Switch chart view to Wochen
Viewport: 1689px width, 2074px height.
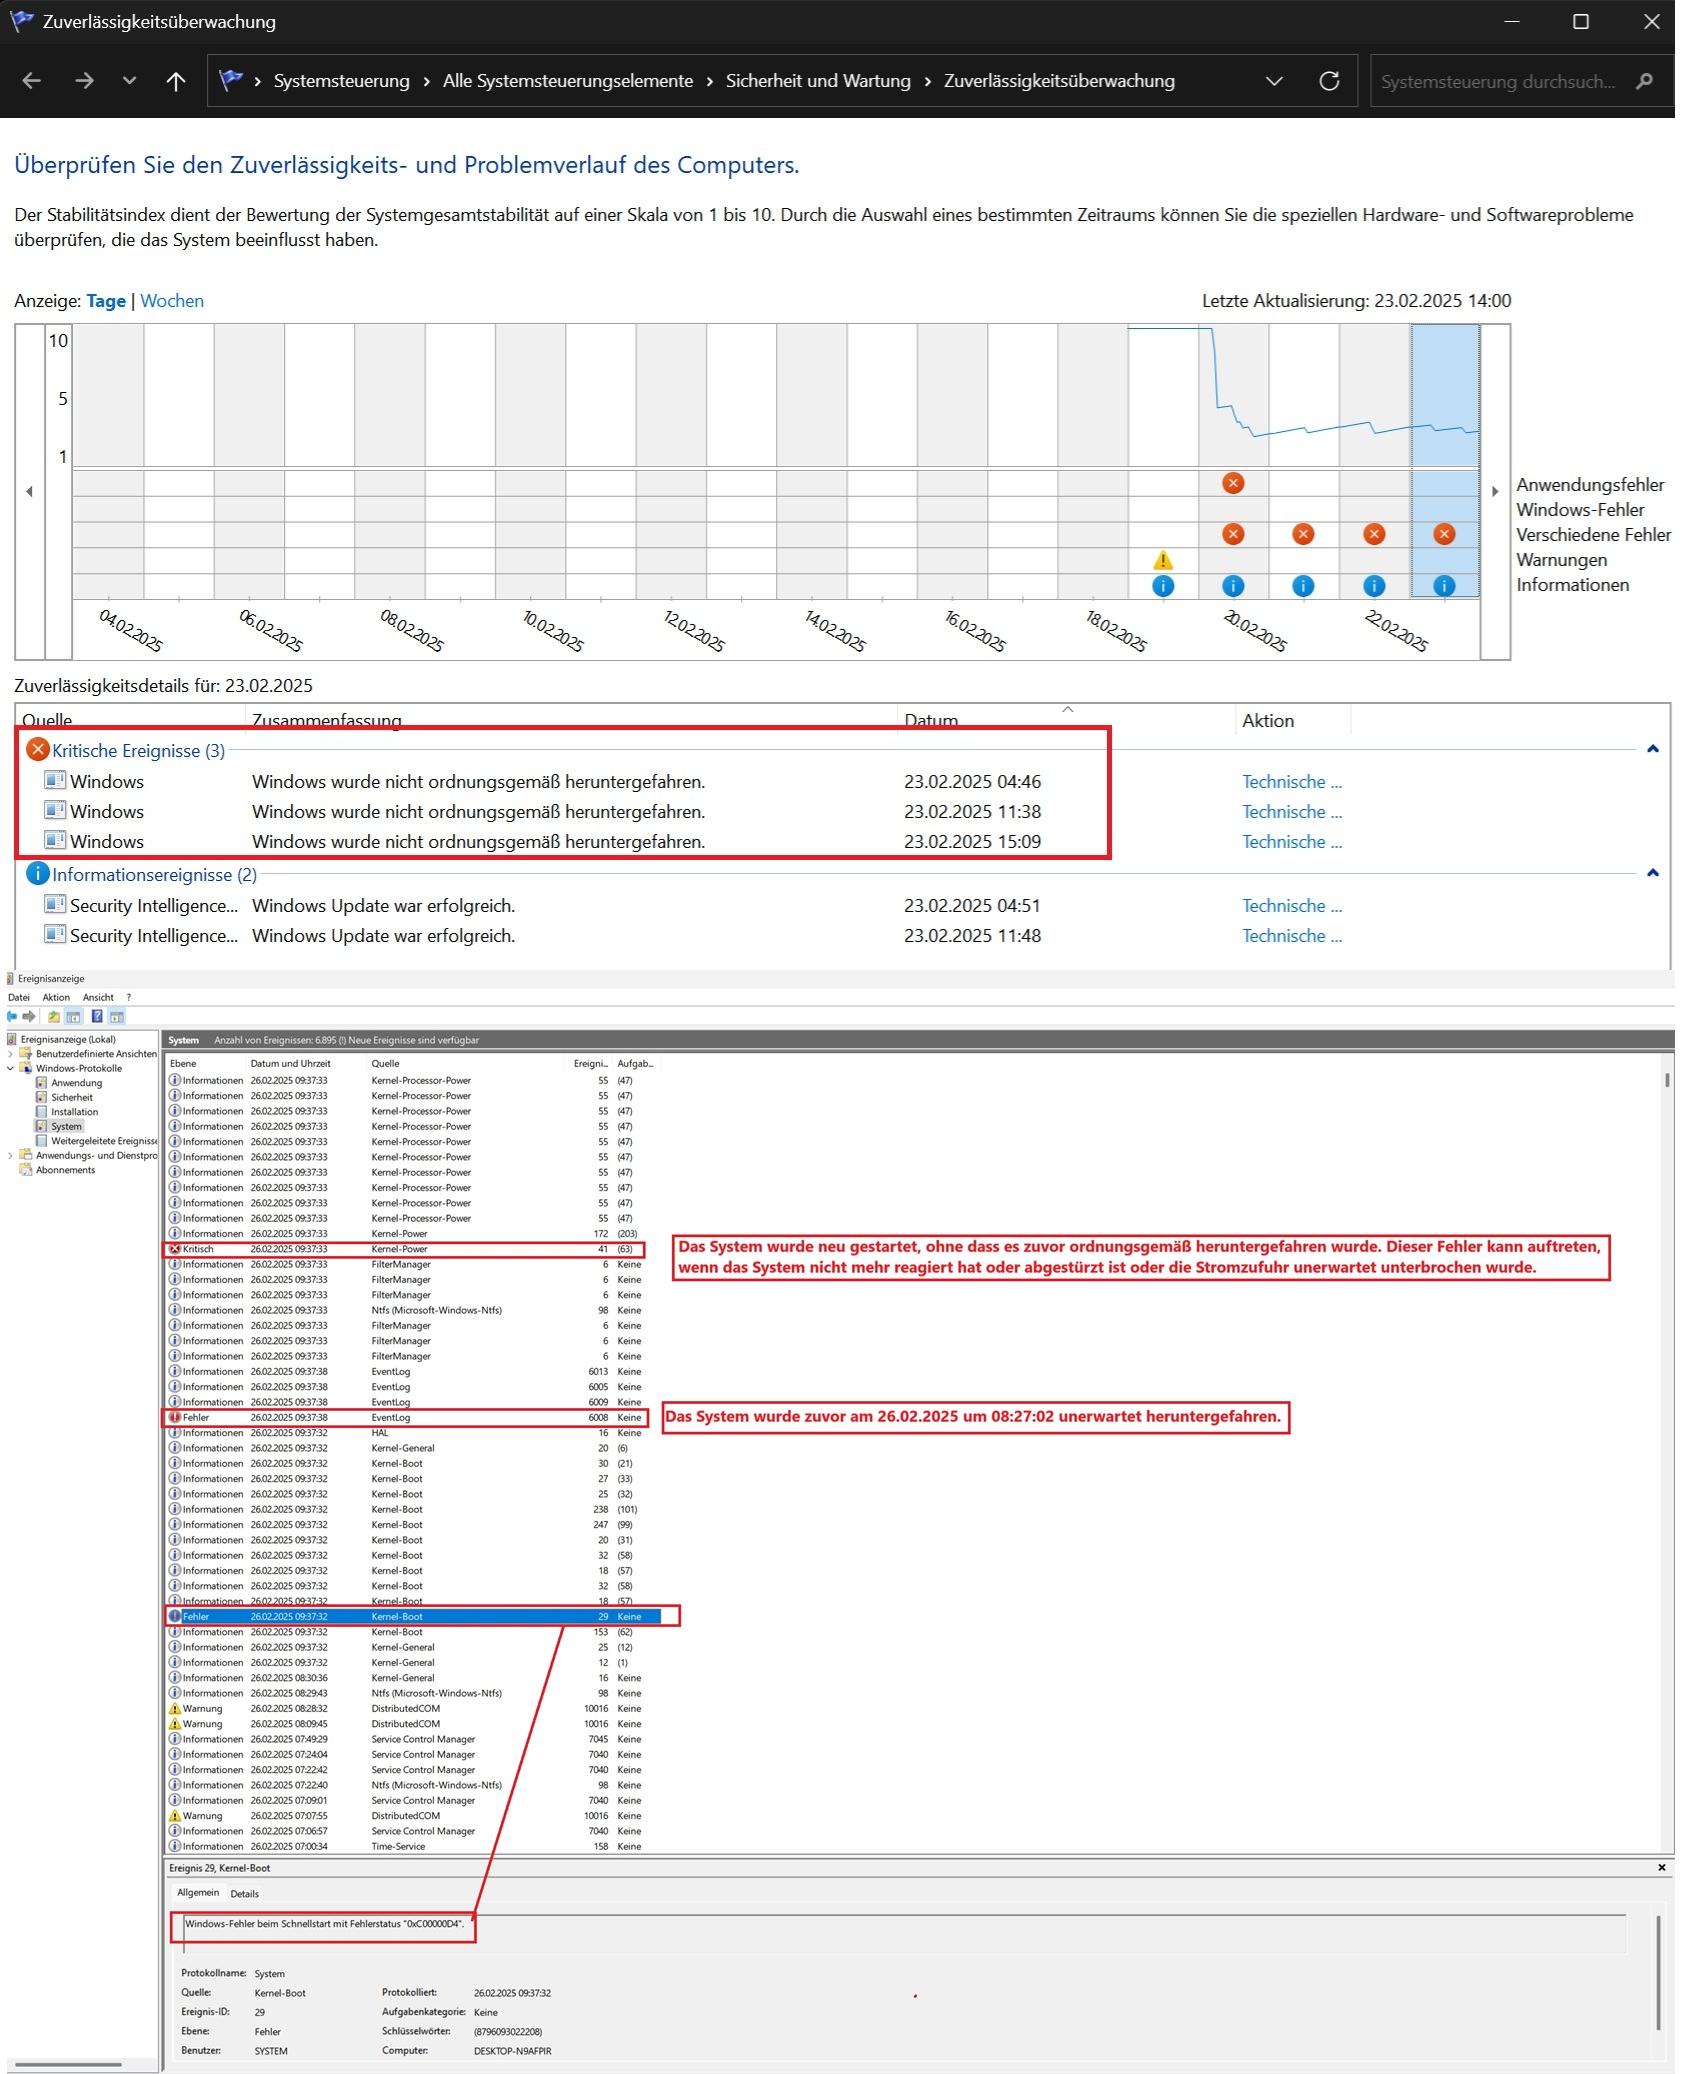tap(172, 301)
